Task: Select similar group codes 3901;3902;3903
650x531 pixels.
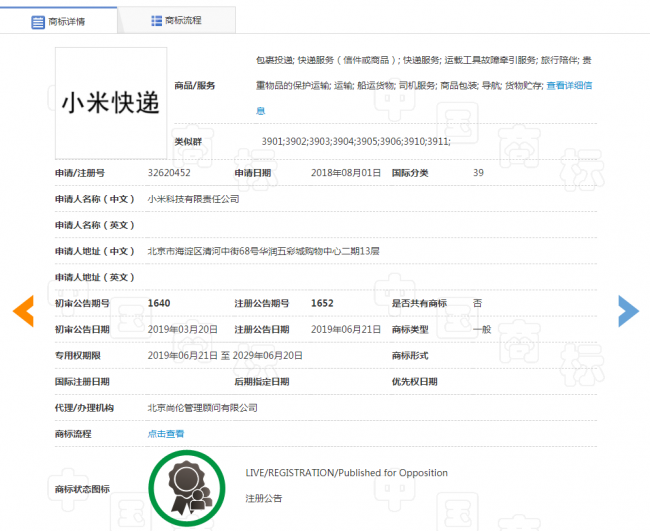Action: point(356,142)
